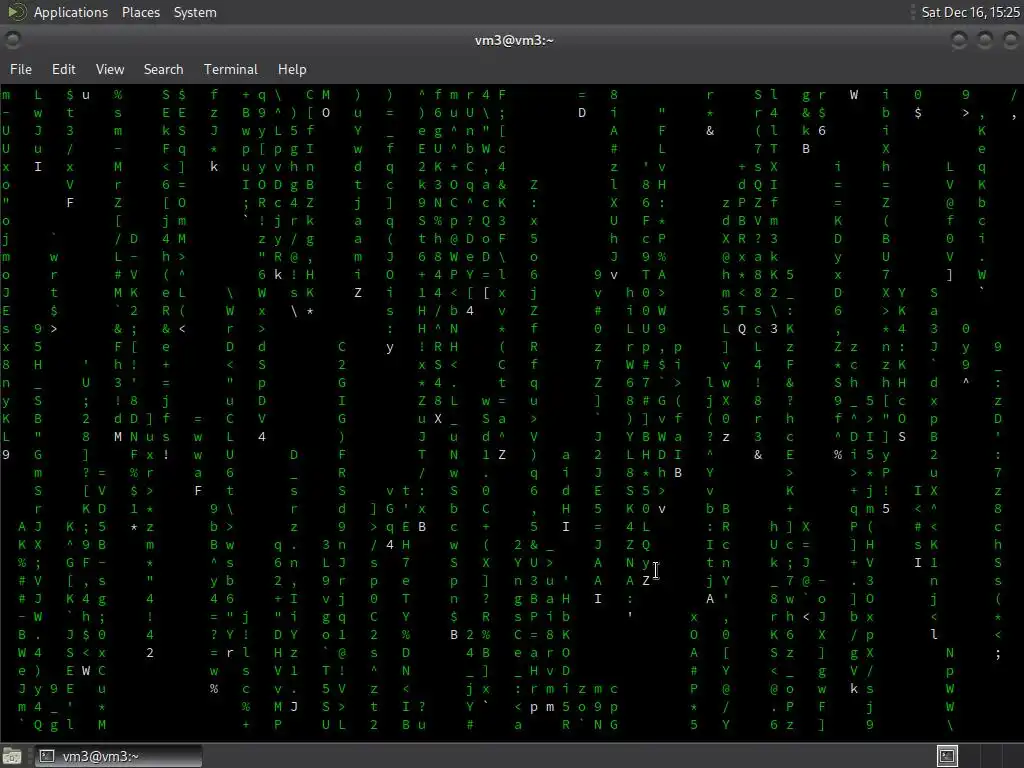The width and height of the screenshot is (1024, 768).
Task: Minimize the terminal window
Action: [x=959, y=40]
